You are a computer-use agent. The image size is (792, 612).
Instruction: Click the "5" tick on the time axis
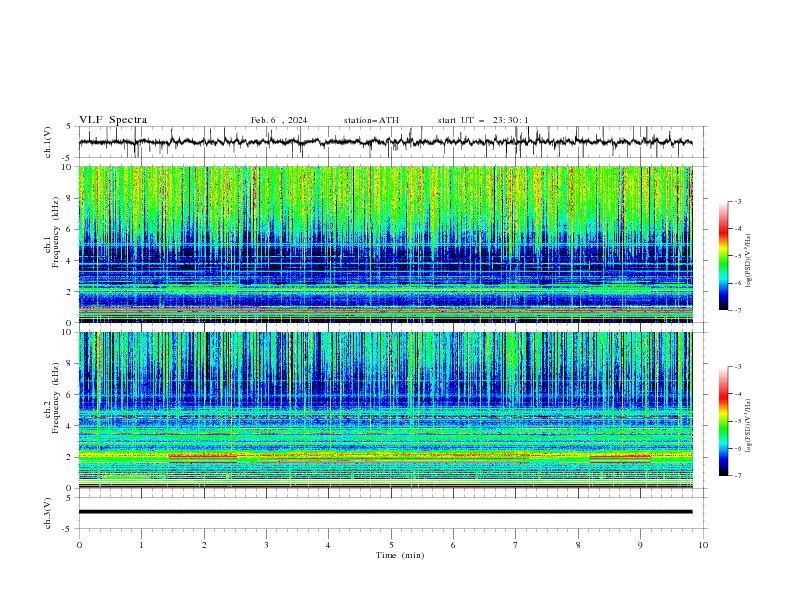(x=391, y=545)
